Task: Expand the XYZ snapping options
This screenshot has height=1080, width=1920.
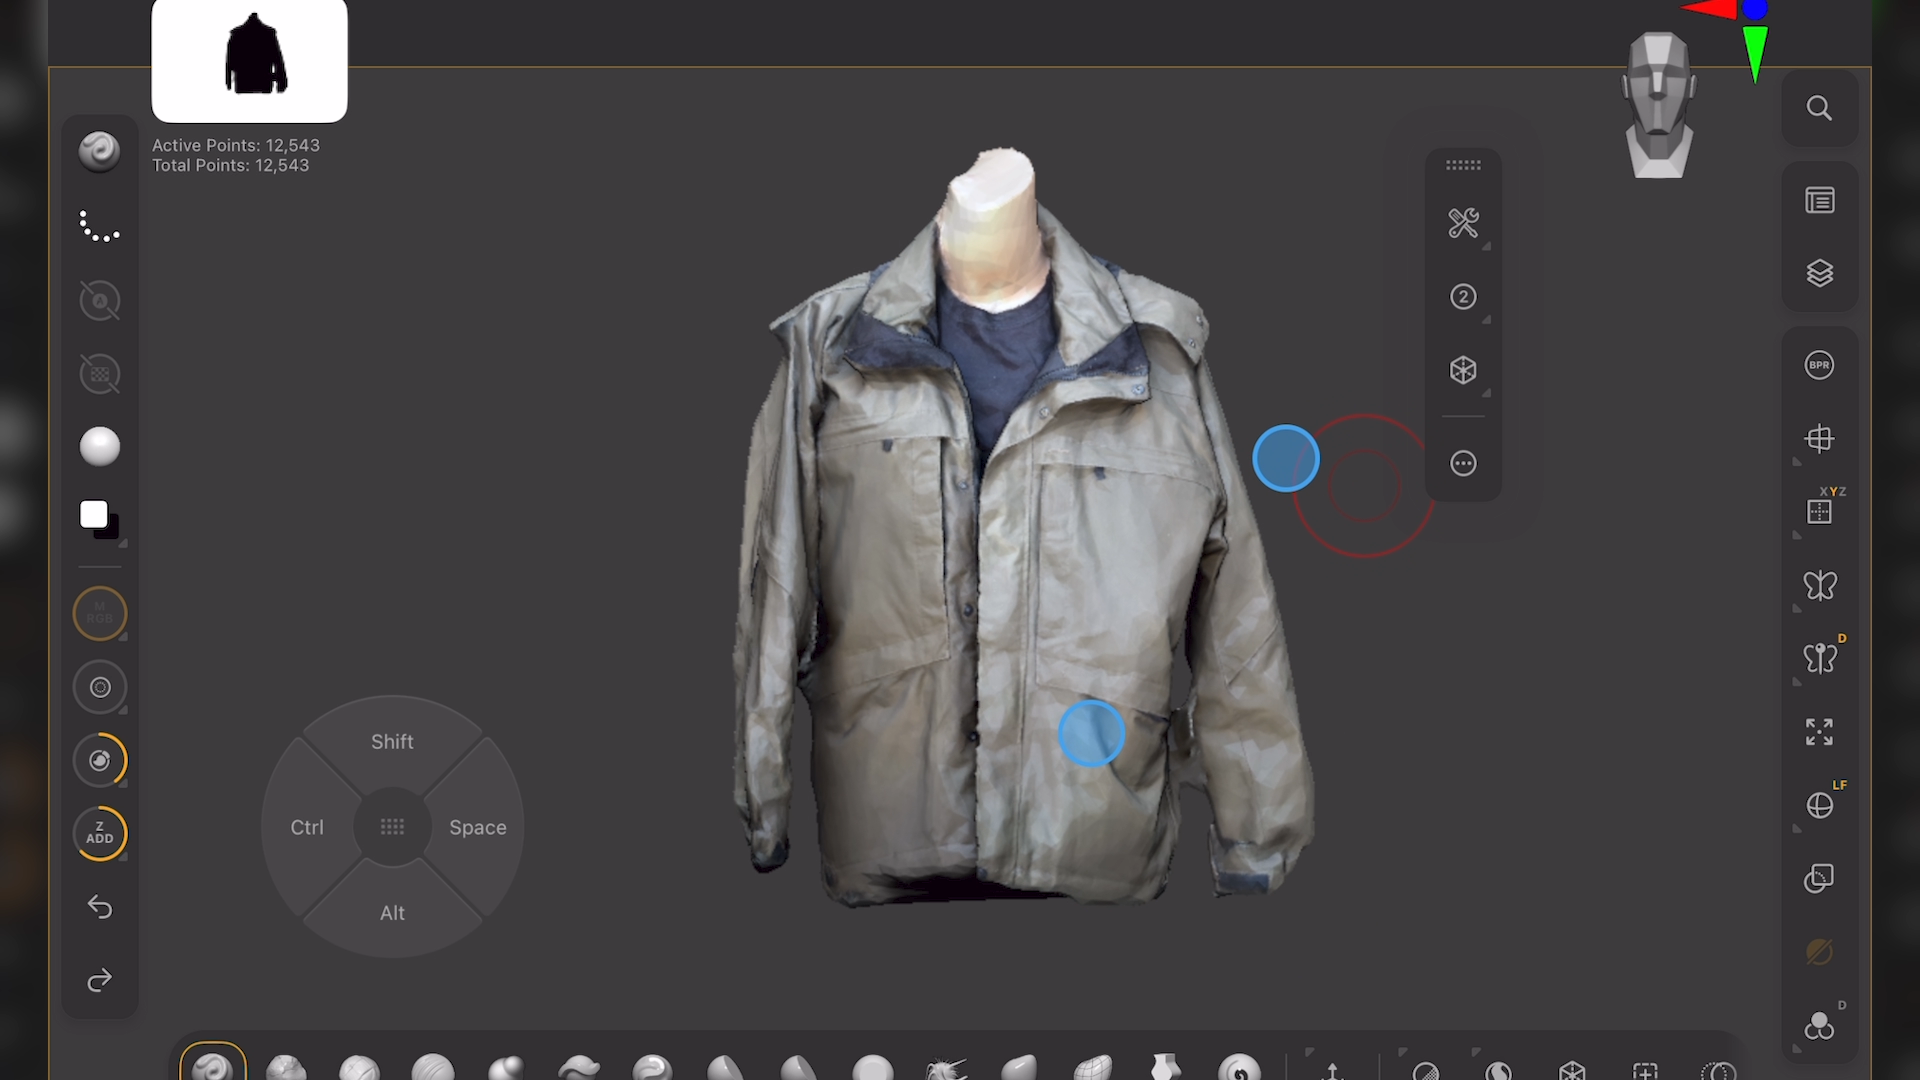Action: click(x=1819, y=510)
